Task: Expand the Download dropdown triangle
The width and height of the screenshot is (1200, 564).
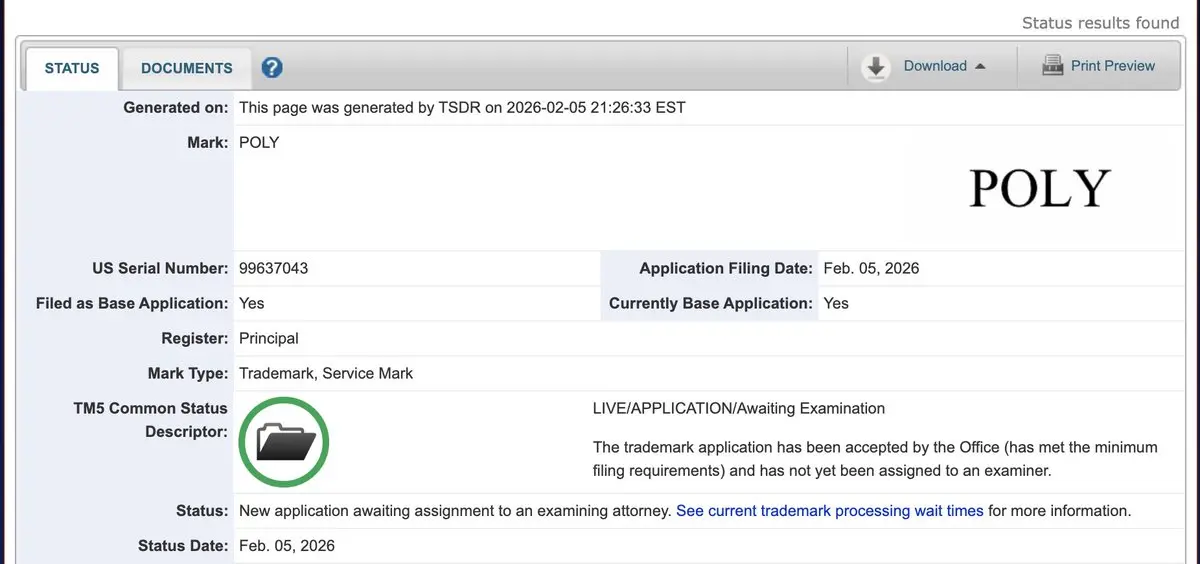Action: [980, 67]
